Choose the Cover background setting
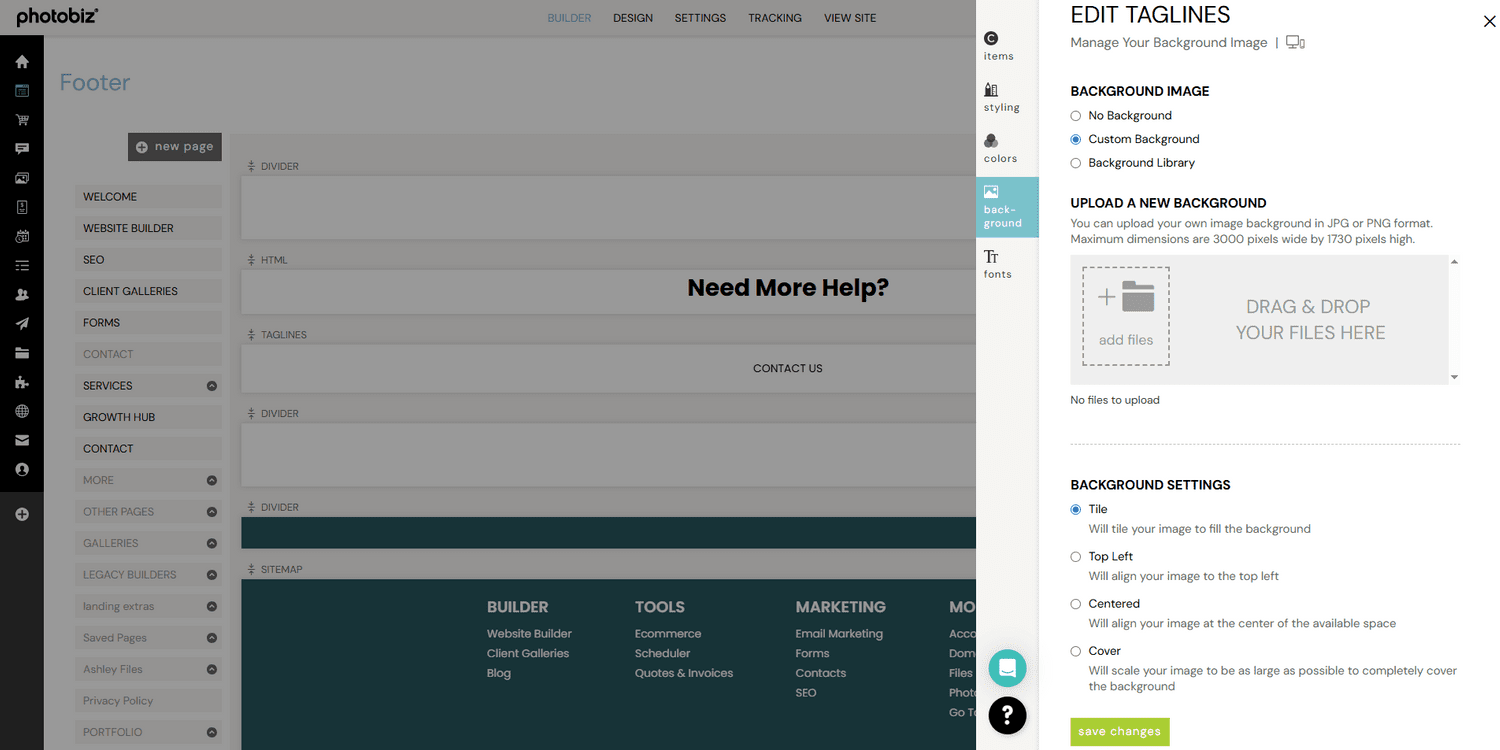 pyautogui.click(x=1076, y=651)
